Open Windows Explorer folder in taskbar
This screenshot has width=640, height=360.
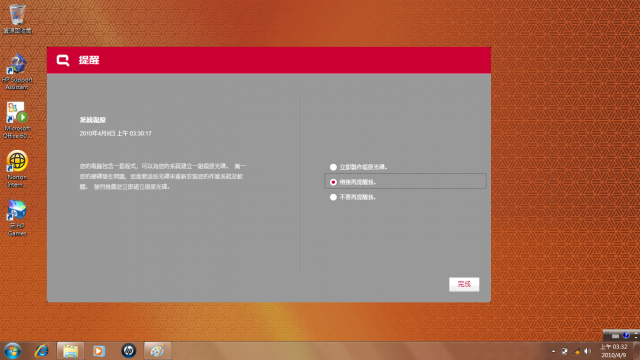[70, 351]
